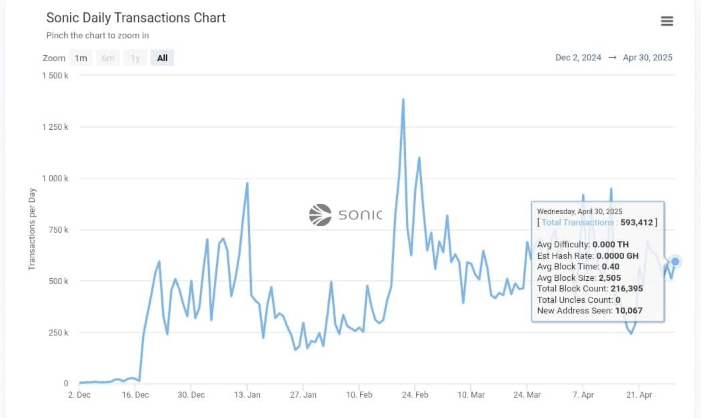
Task: Click the 750 k y-axis label
Action: click(58, 230)
